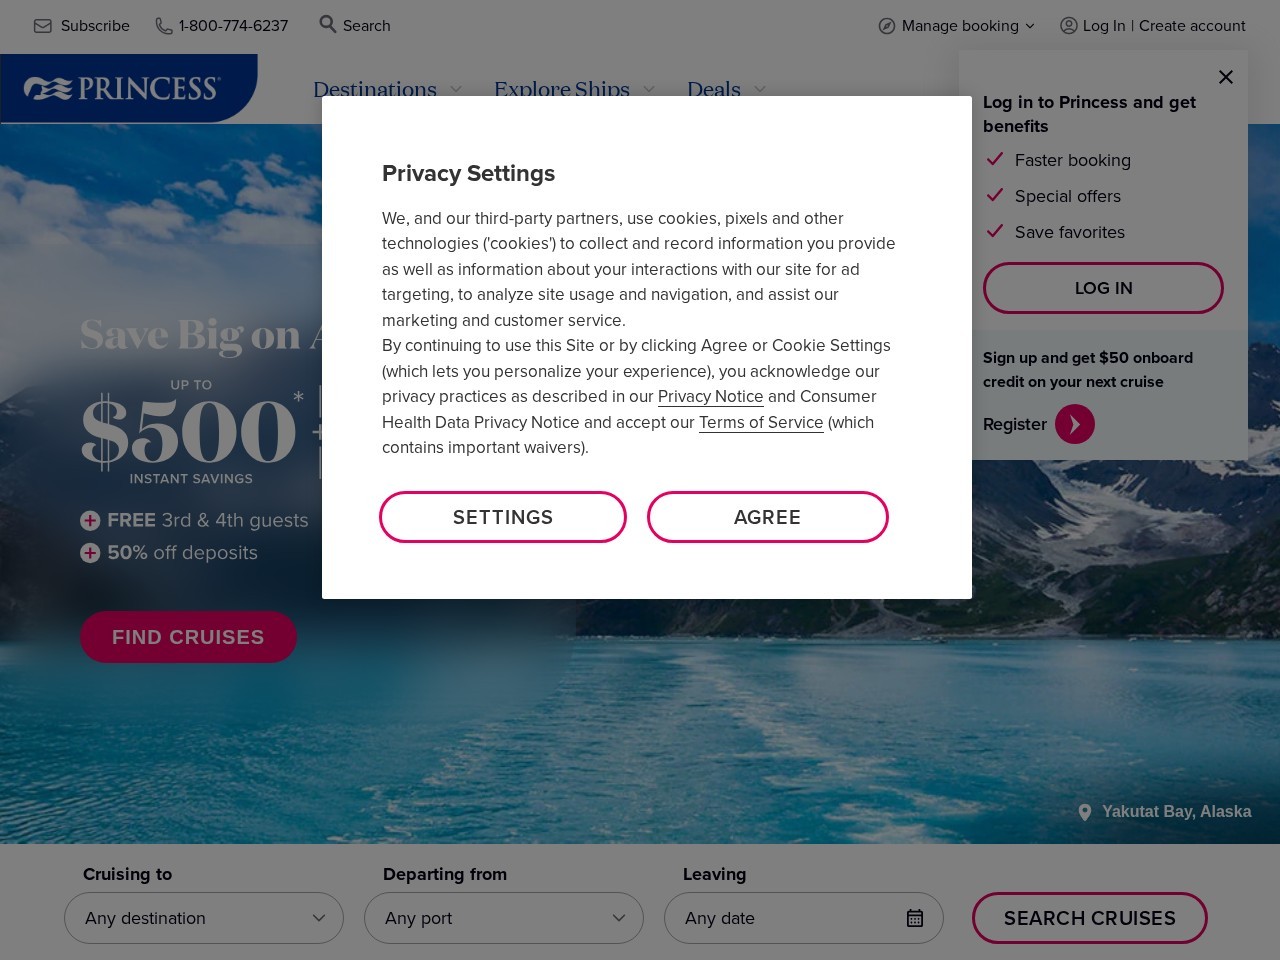This screenshot has height=960, width=1280.
Task: Close the login benefits panel
Action: pyautogui.click(x=1226, y=77)
